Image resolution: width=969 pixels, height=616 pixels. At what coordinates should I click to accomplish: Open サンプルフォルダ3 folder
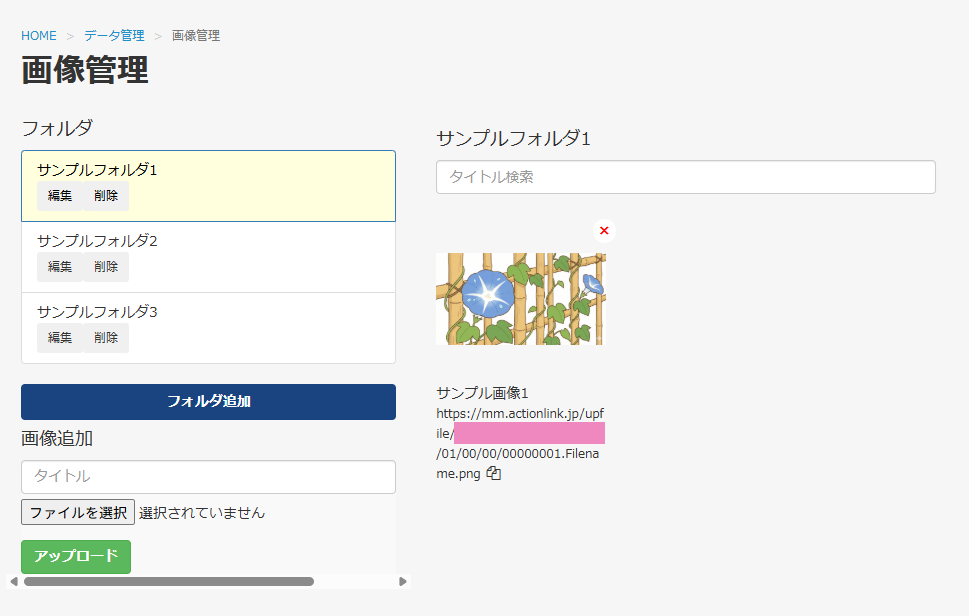pyautogui.click(x=98, y=312)
